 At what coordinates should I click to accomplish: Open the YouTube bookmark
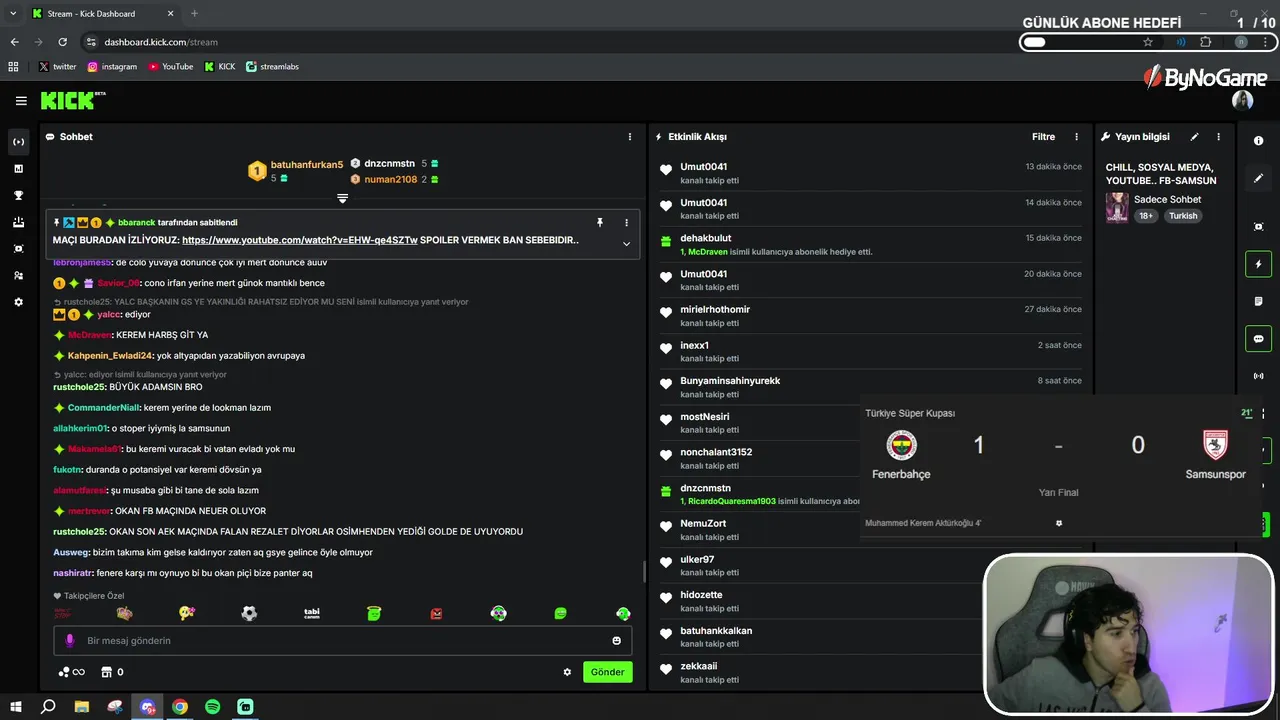(170, 67)
